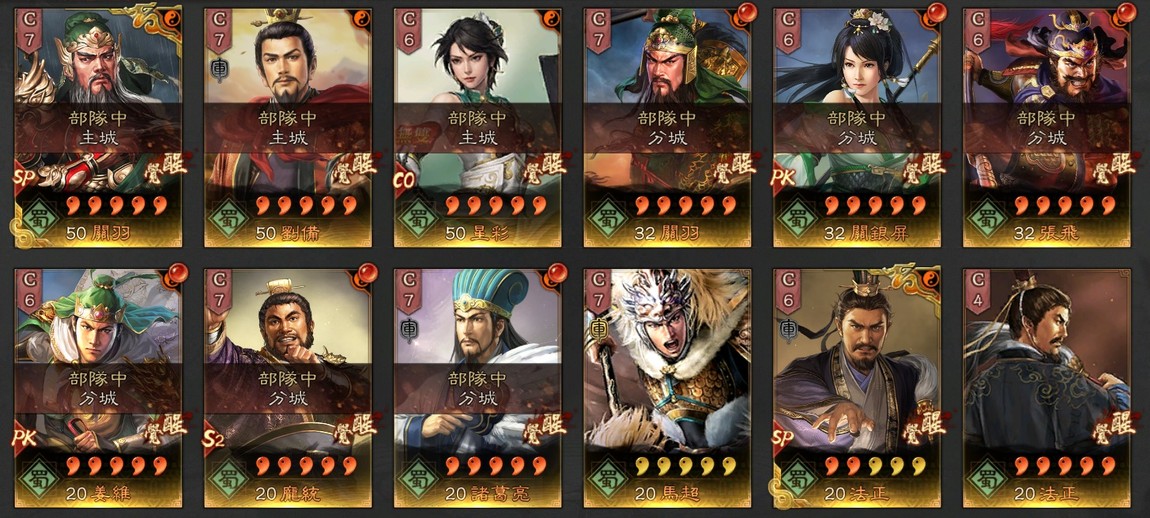
Task: Select the SP 法正 card portrait
Action: tap(857, 387)
